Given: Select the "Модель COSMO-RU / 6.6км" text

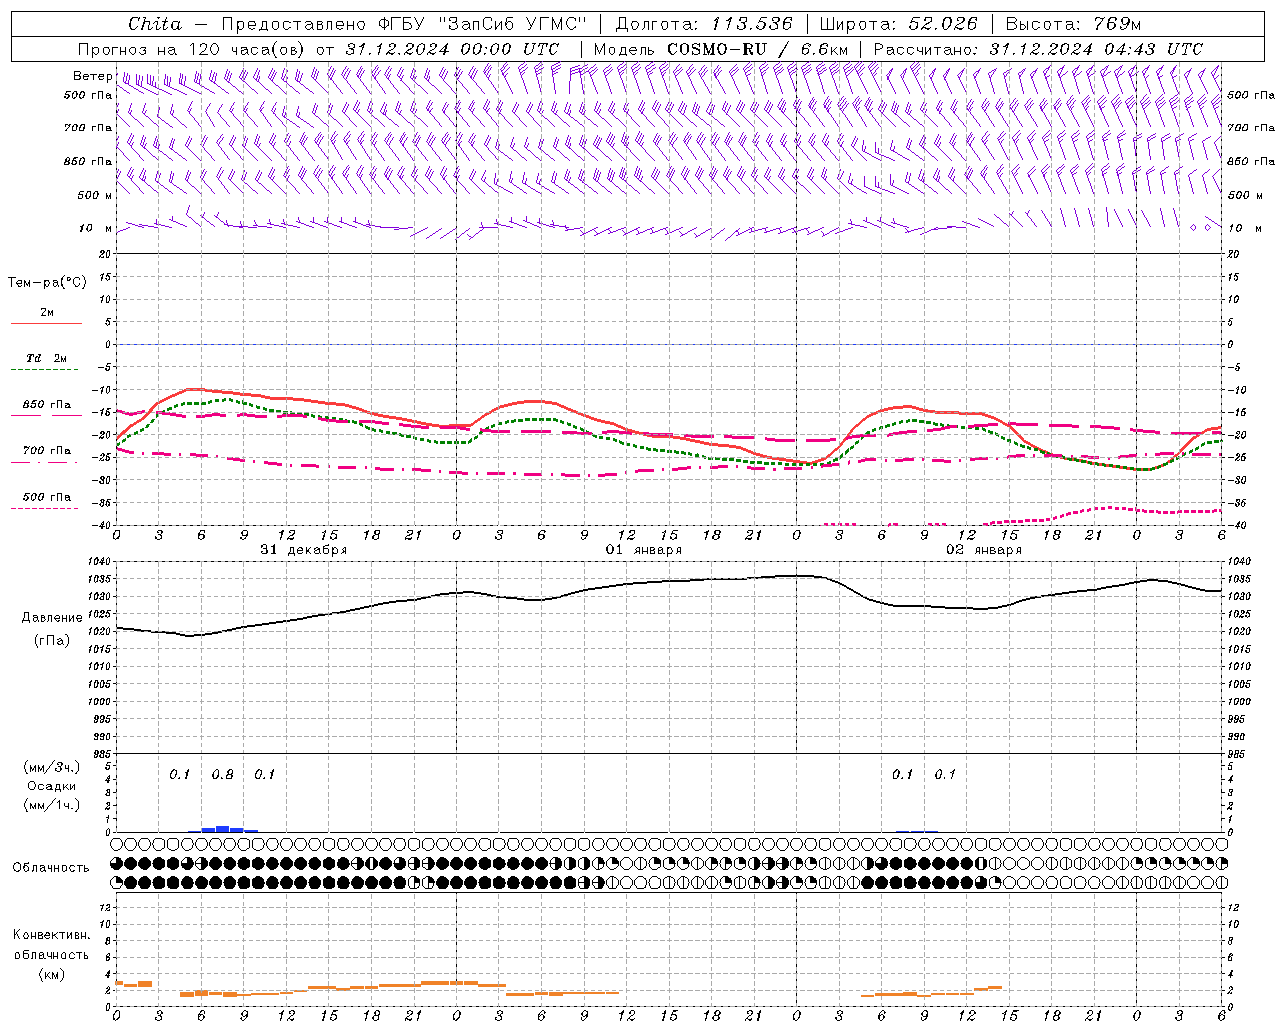Looking at the screenshot, I should tap(721, 49).
